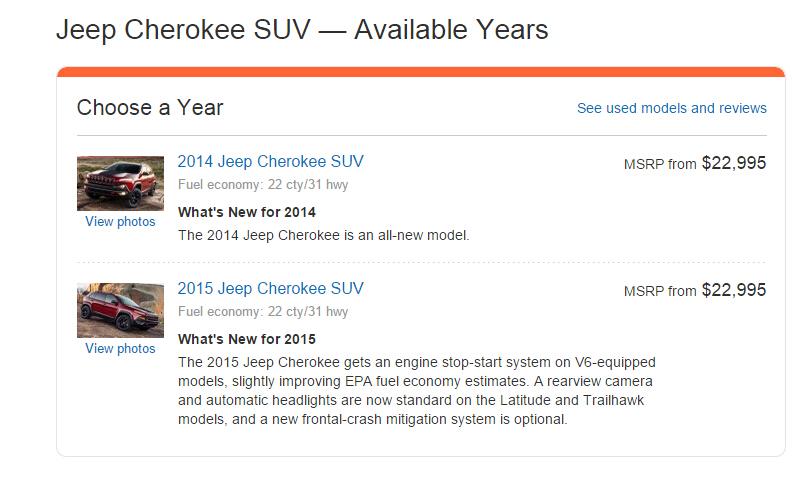The image size is (792, 494).
Task: Click the orange bar atop the card
Action: tap(420, 71)
